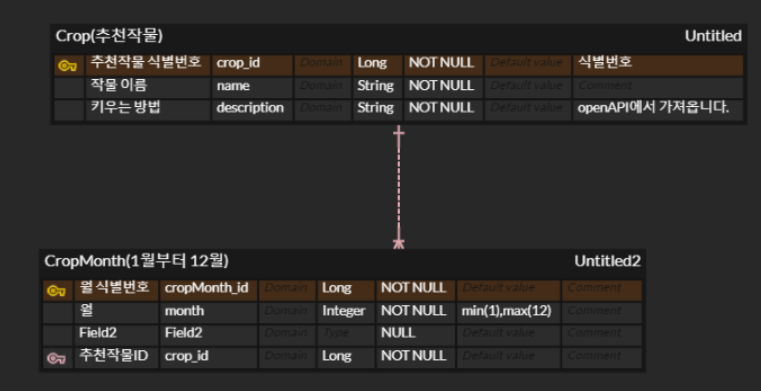The height and width of the screenshot is (391, 761).
Task: Click the pink foreign key icon in CropMonth
Action: pyautogui.click(x=56, y=358)
